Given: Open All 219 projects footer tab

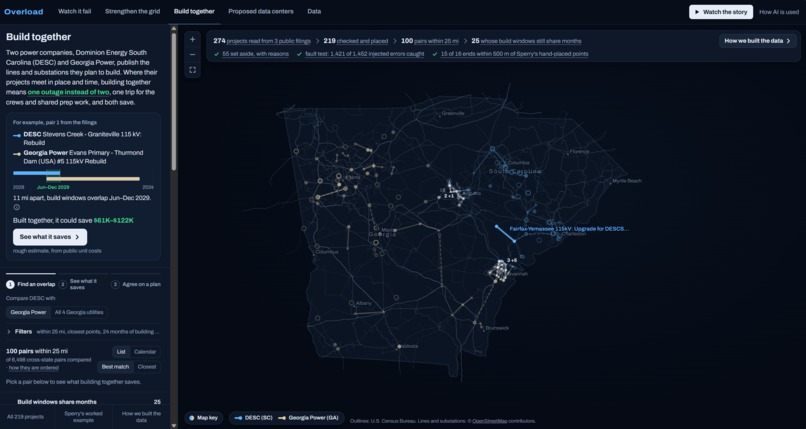Looking at the screenshot, I should pos(25,417).
